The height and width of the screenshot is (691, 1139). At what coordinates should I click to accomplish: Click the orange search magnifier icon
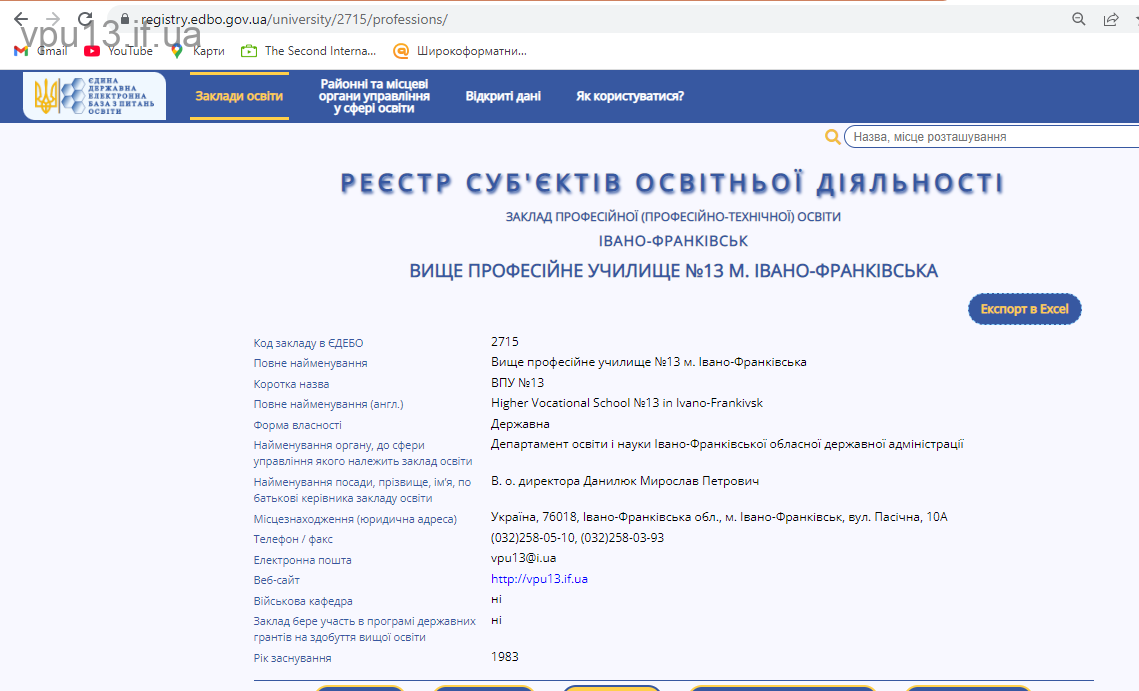point(832,137)
